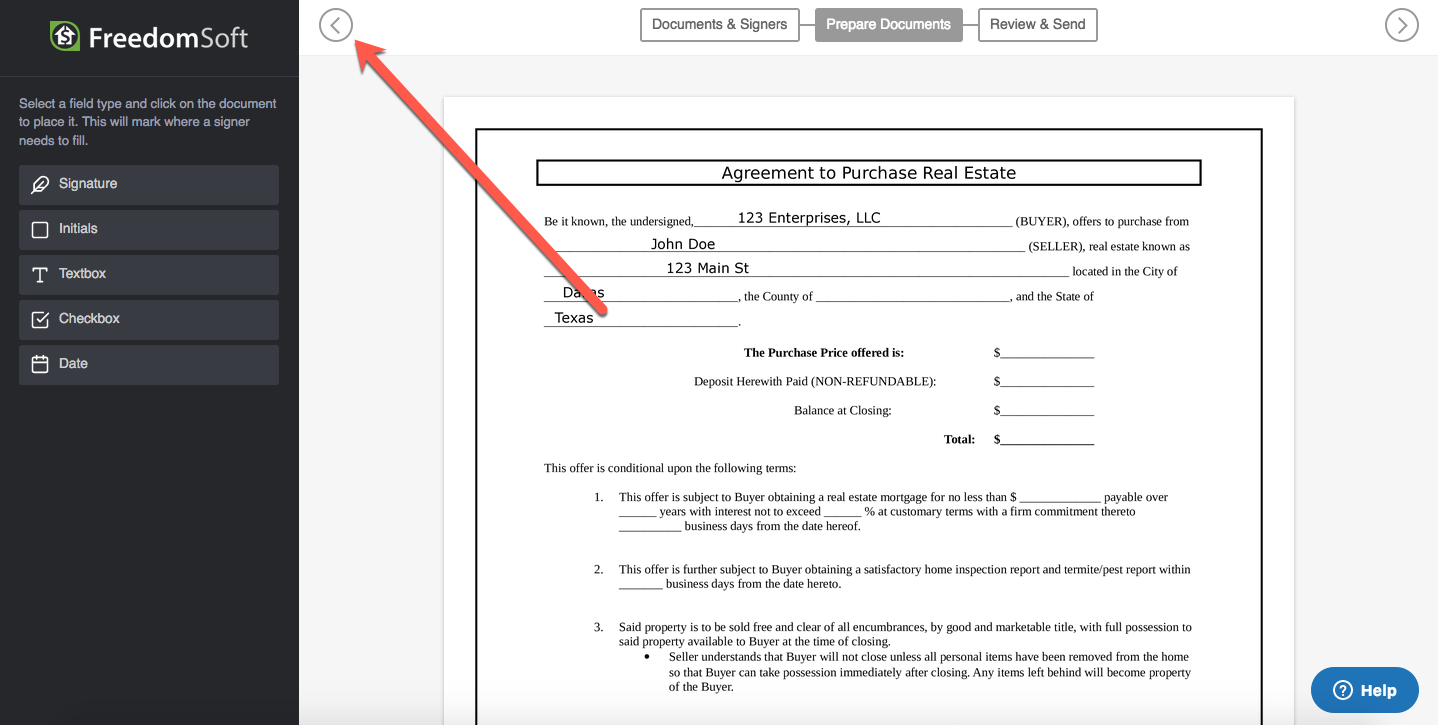Click the Initials square icon
This screenshot has height=725, width=1438.
tap(40, 230)
